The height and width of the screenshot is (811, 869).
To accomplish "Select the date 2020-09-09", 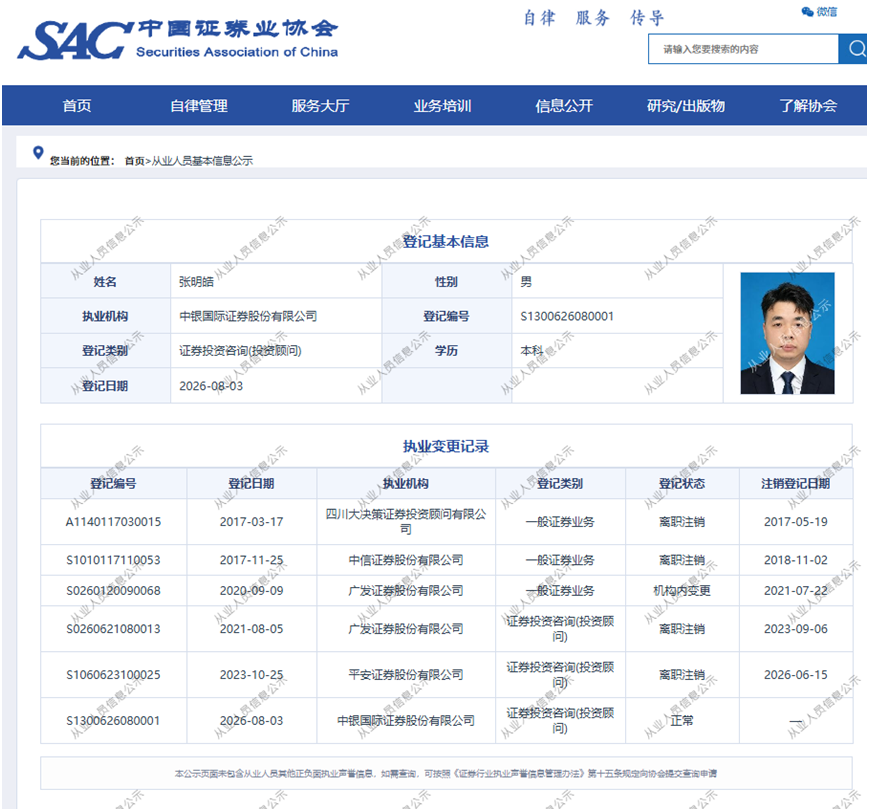I will pos(252,590).
